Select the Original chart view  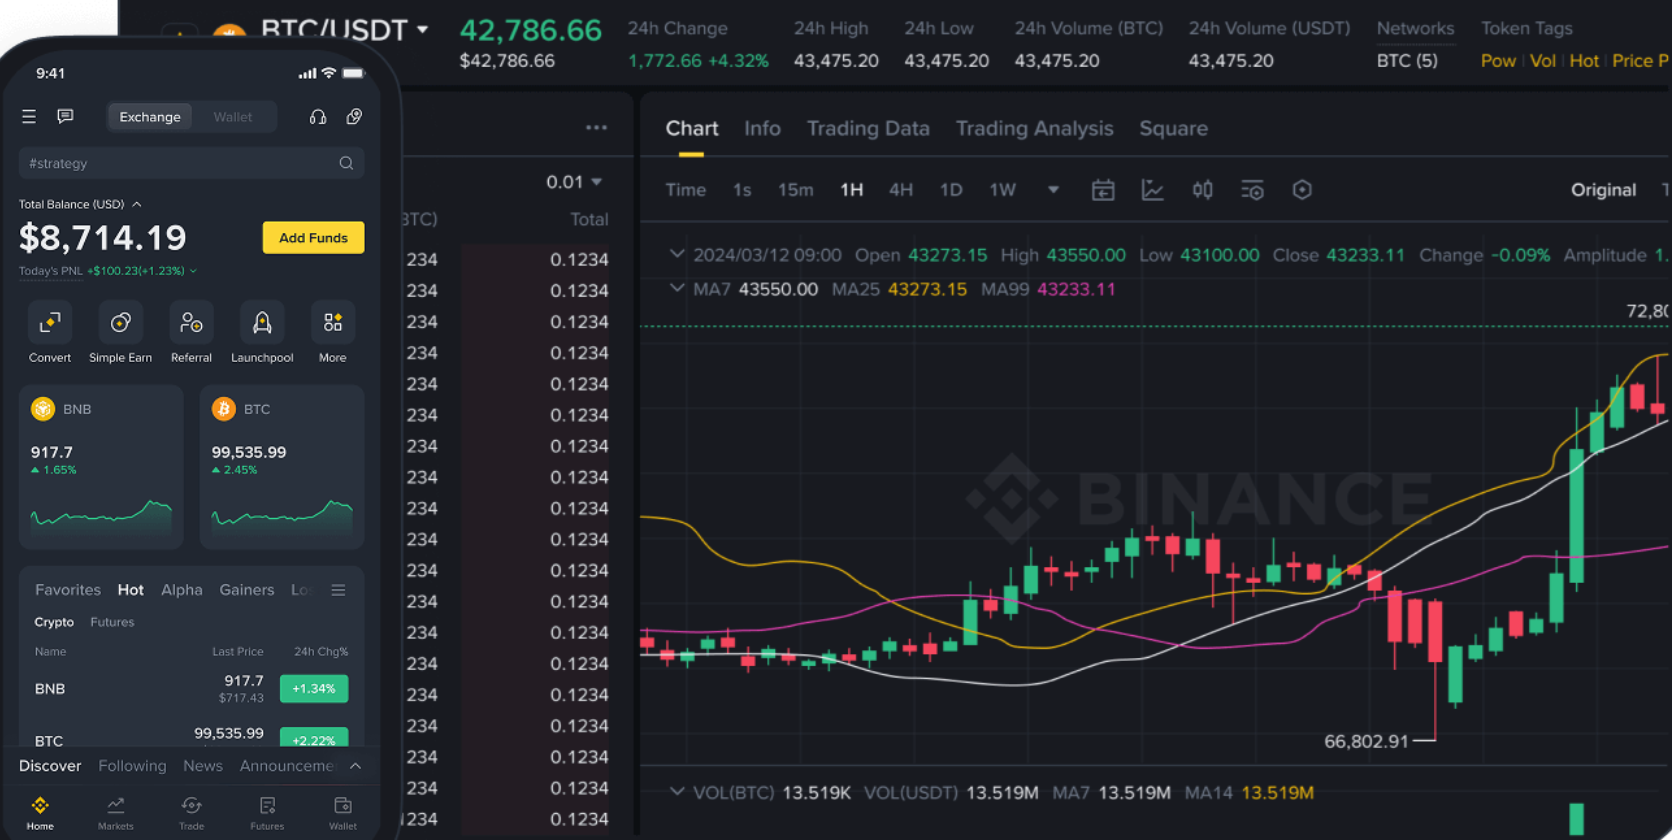pyautogui.click(x=1603, y=190)
